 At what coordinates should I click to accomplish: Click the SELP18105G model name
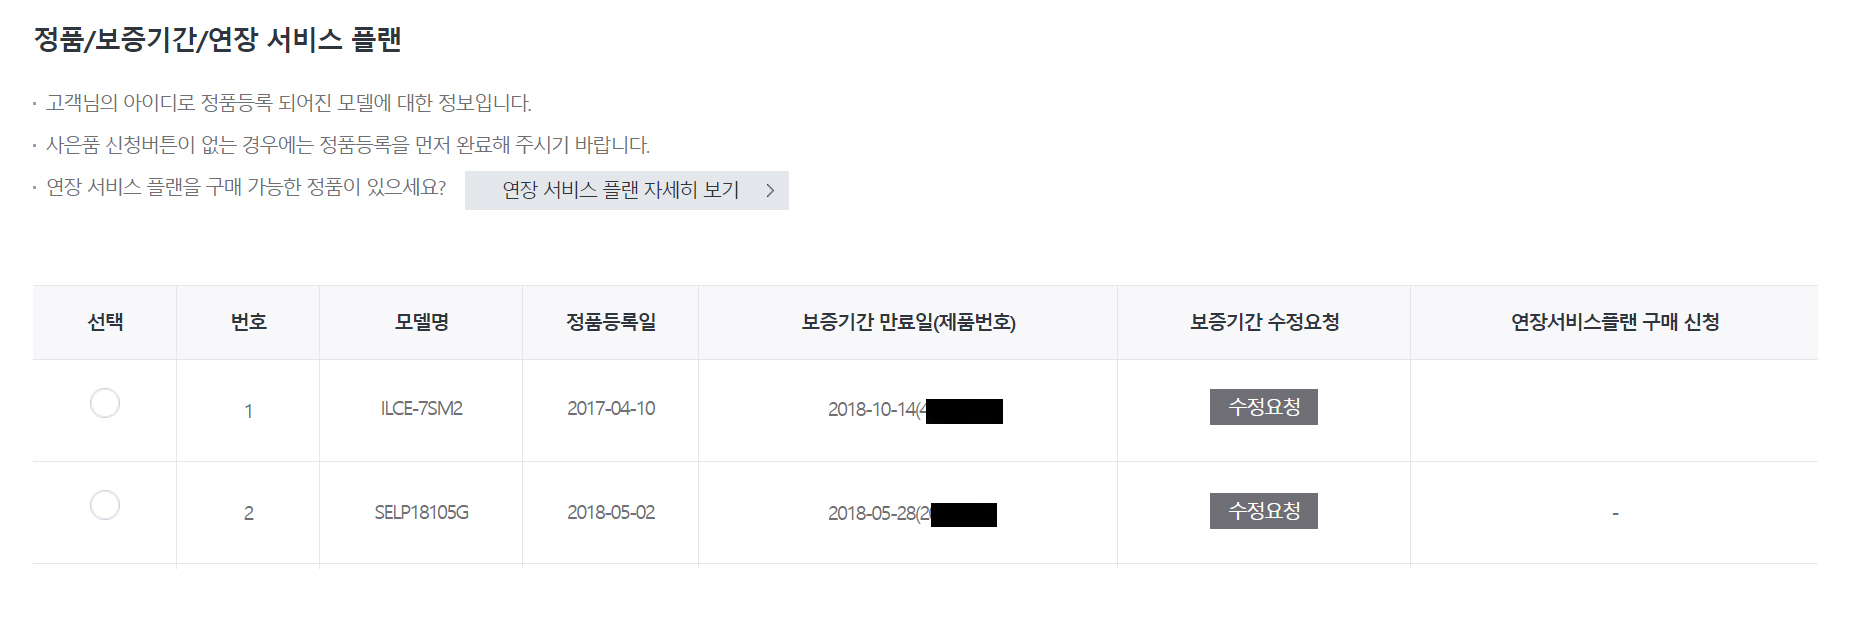click(x=421, y=513)
